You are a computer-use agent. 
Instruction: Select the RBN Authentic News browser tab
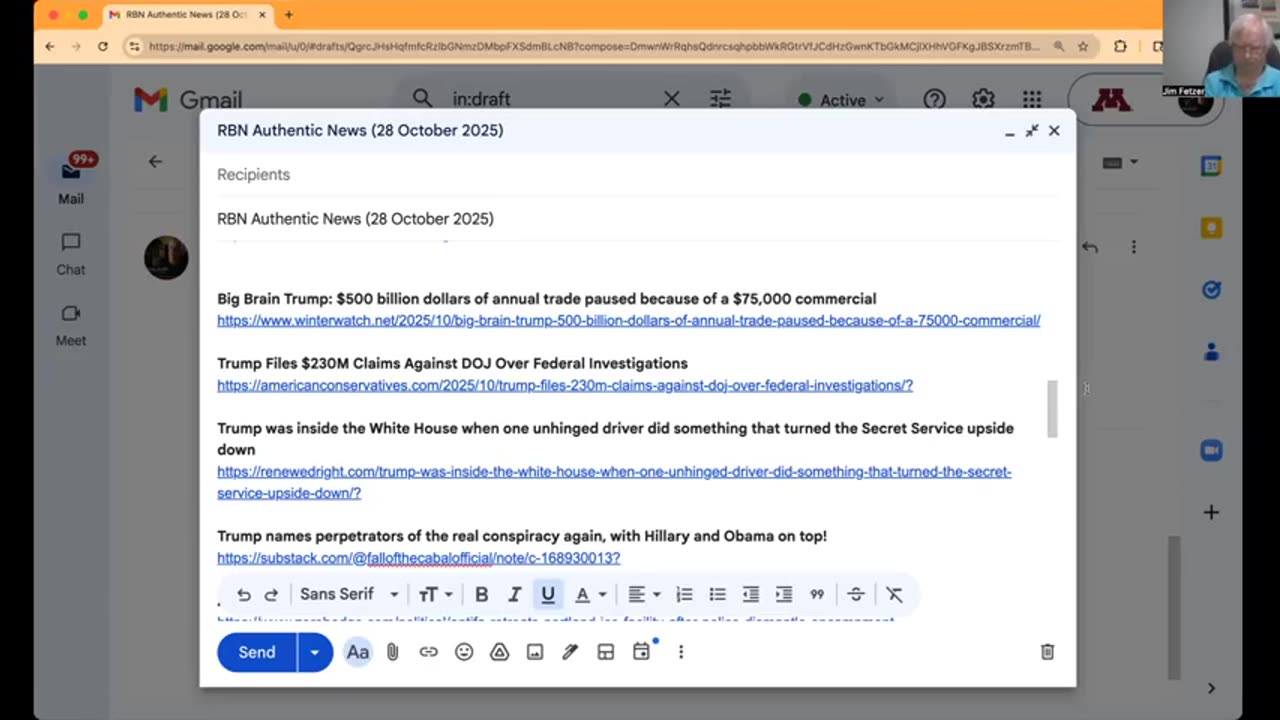pyautogui.click(x=187, y=15)
